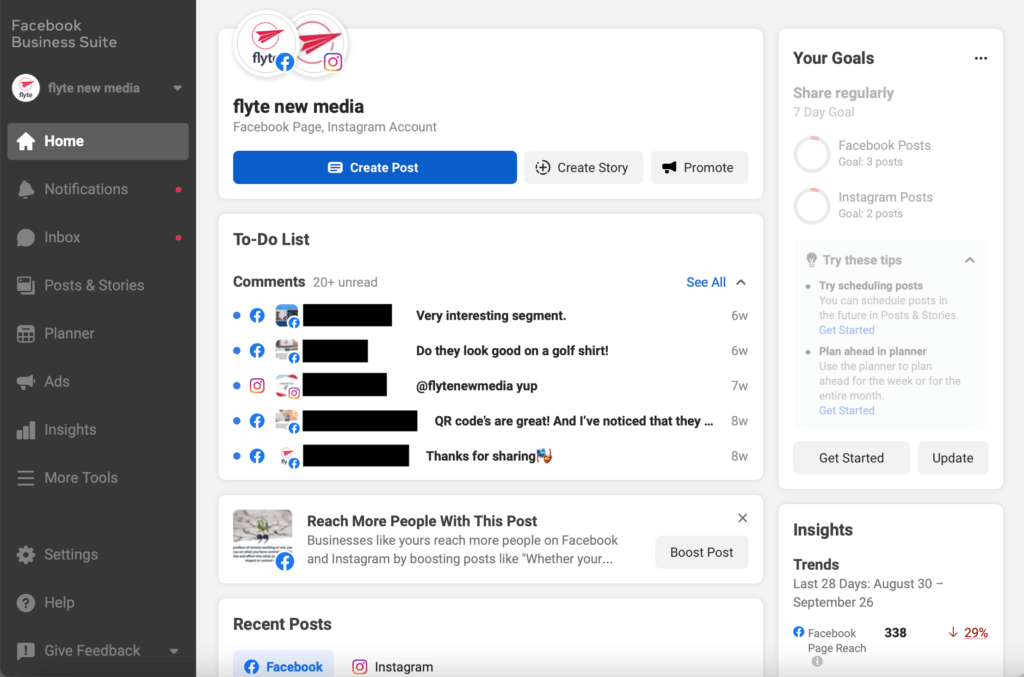This screenshot has width=1024, height=677.
Task: Open the Your Goals three-dot menu
Action: tap(980, 58)
